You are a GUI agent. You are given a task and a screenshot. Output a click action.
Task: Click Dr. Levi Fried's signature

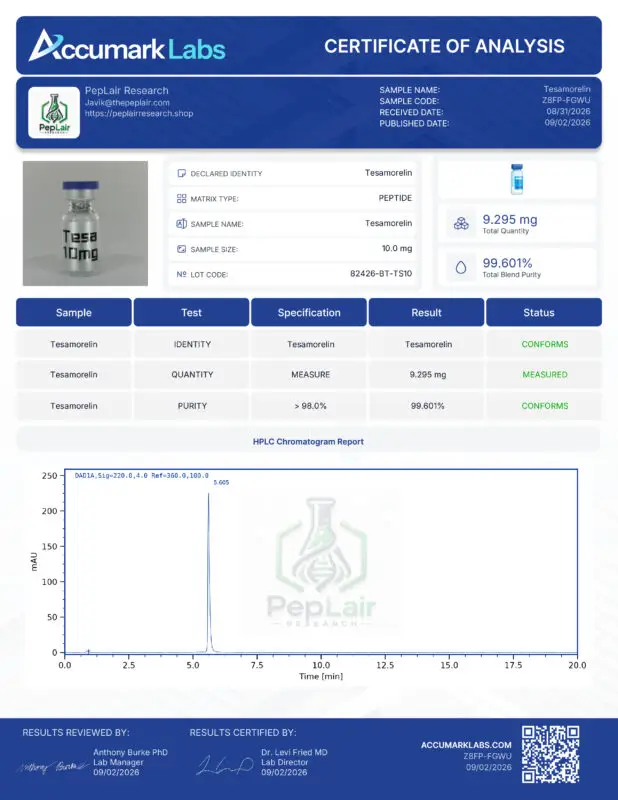point(225,765)
